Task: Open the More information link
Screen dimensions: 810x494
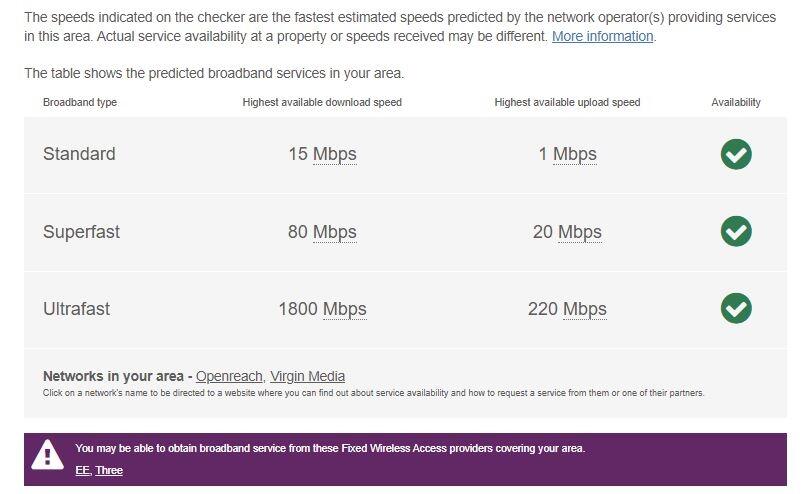Action: click(602, 36)
